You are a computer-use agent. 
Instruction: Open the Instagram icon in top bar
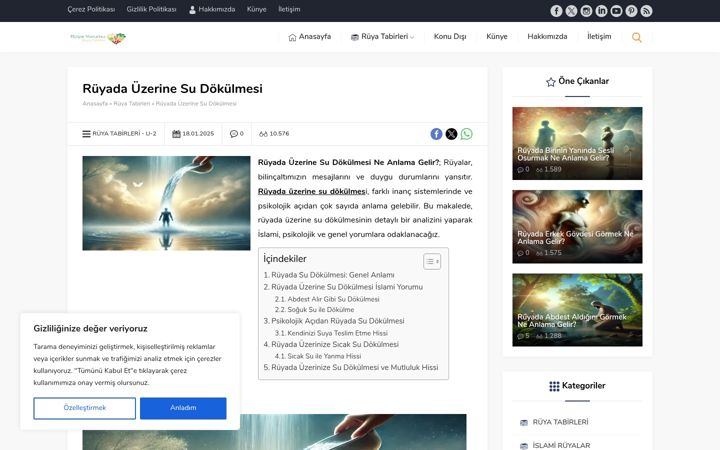586,11
